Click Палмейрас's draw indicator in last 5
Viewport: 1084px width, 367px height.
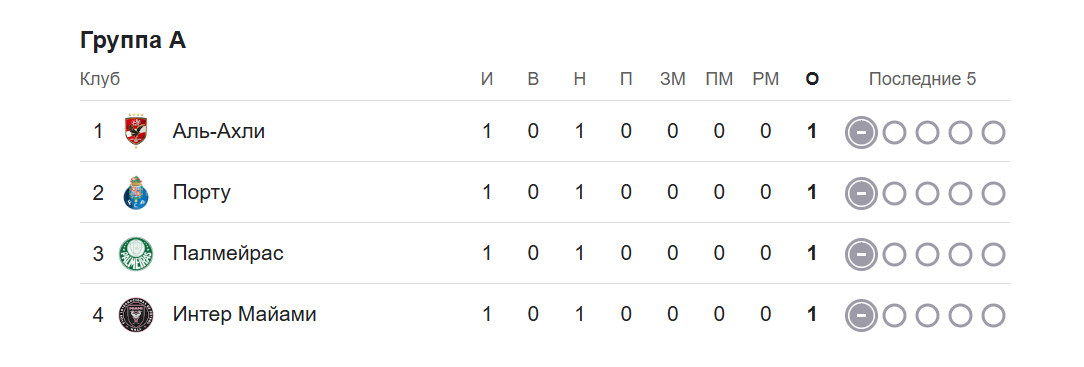(861, 254)
